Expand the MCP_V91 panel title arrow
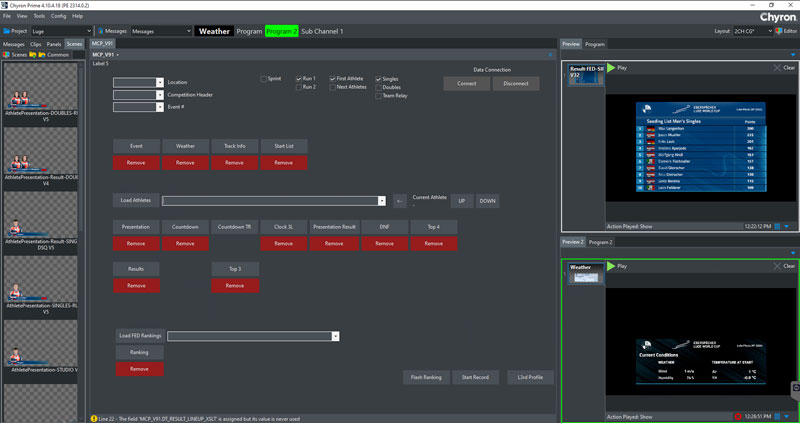Image resolution: width=800 pixels, height=423 pixels. (x=118, y=55)
